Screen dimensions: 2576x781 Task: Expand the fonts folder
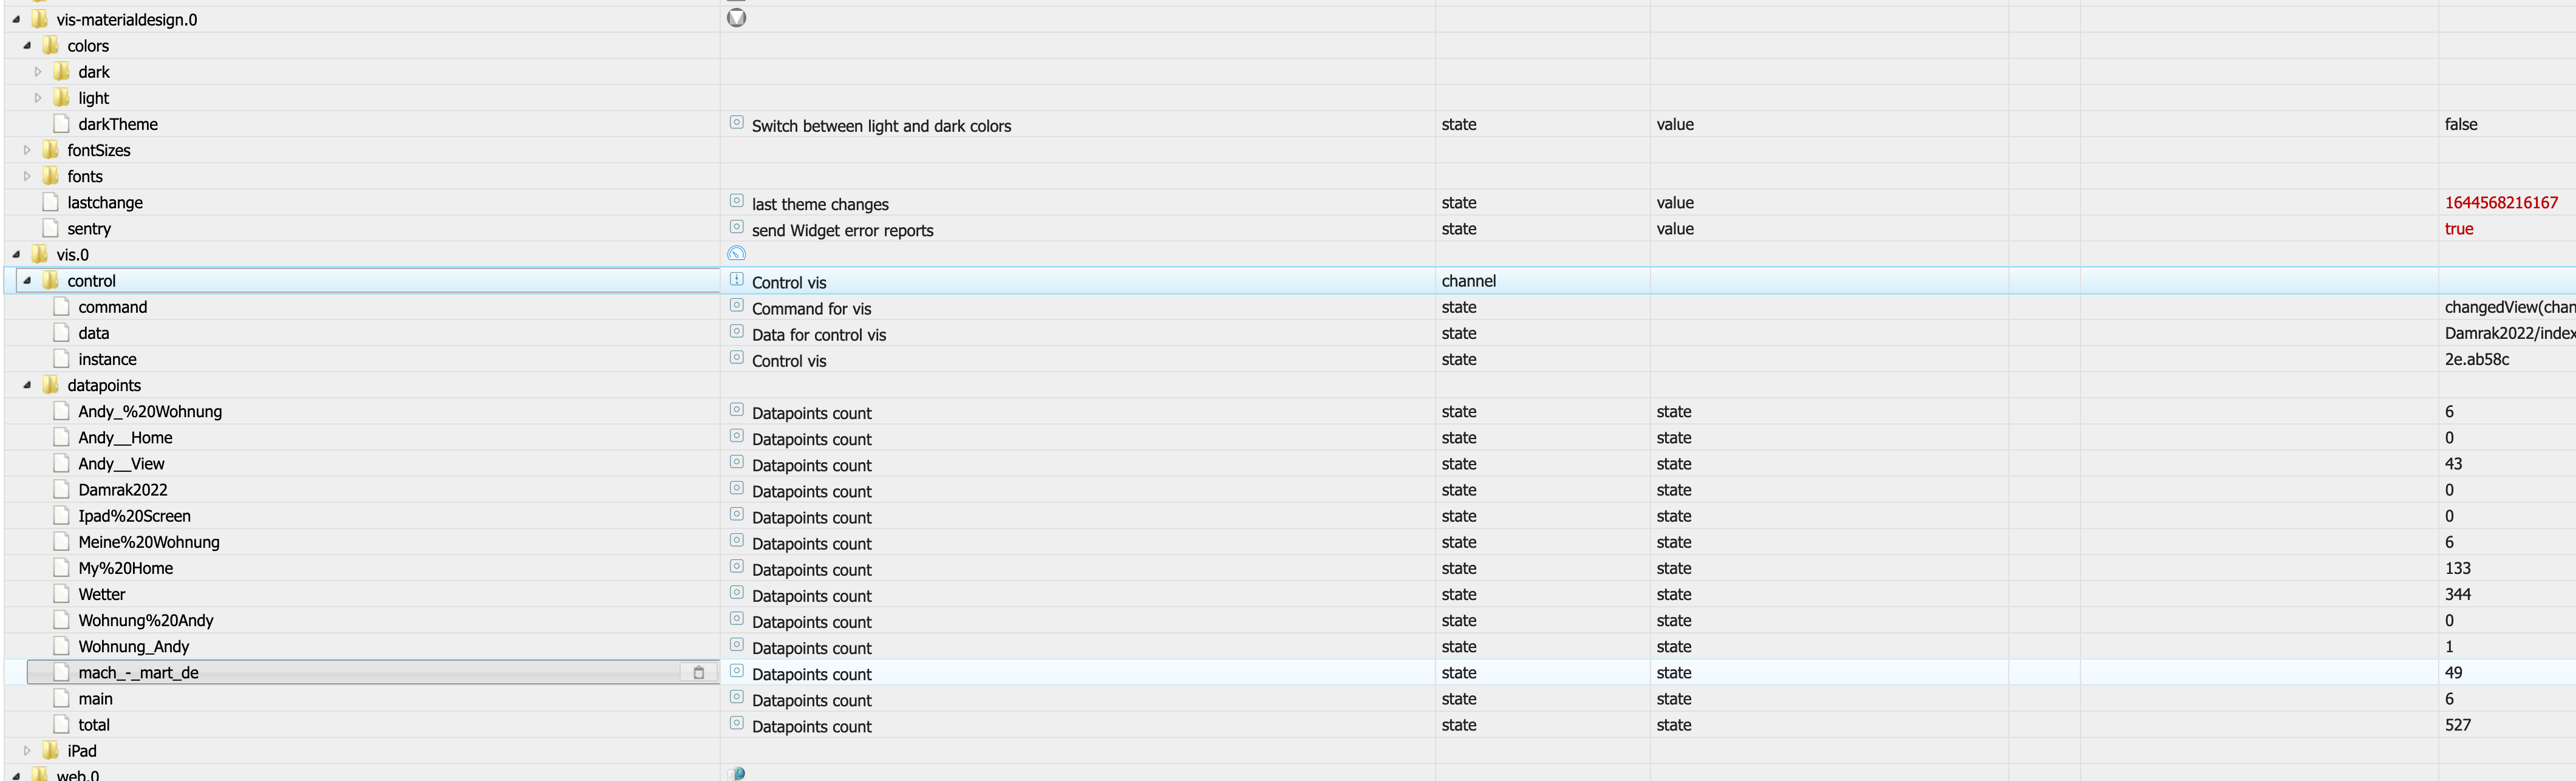[27, 176]
